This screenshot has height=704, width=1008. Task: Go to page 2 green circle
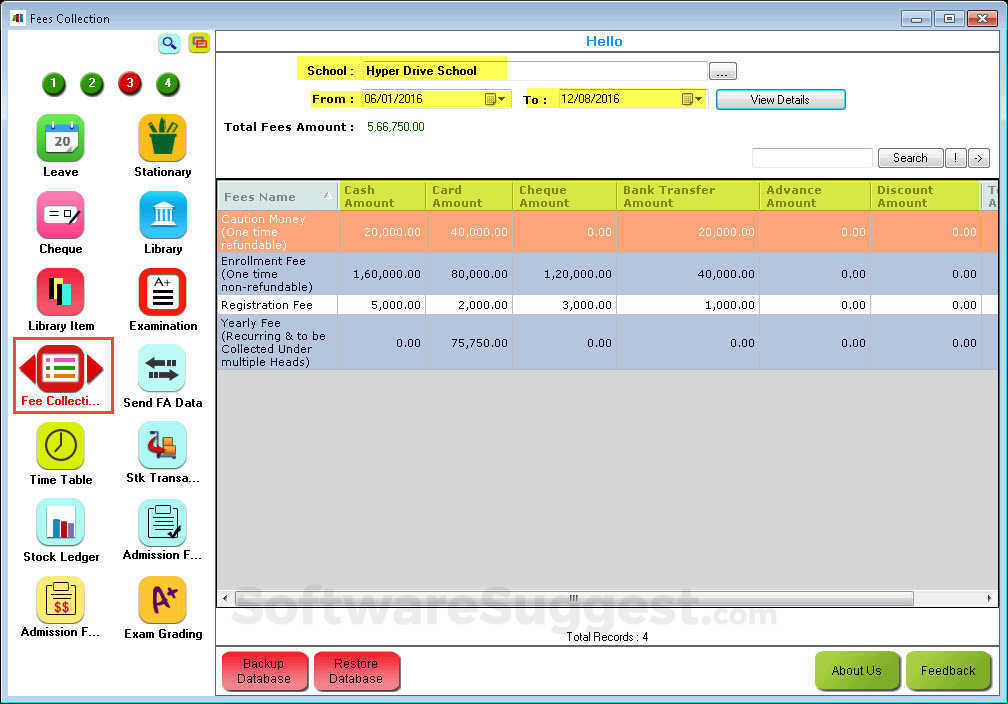coord(92,84)
